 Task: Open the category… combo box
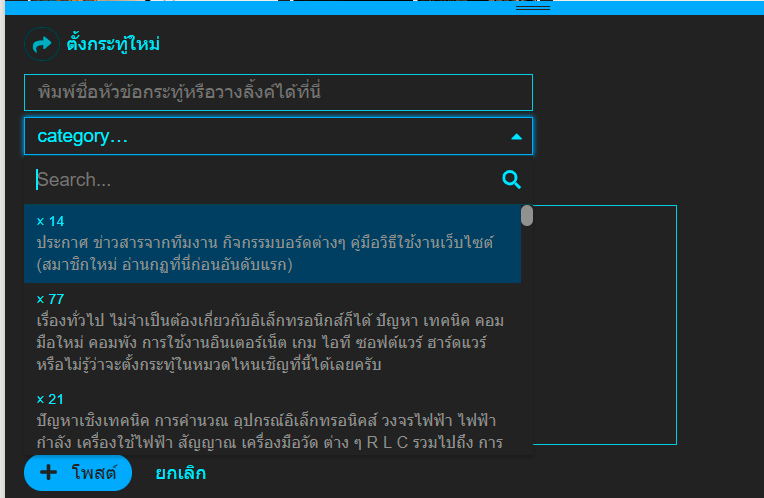coord(278,136)
